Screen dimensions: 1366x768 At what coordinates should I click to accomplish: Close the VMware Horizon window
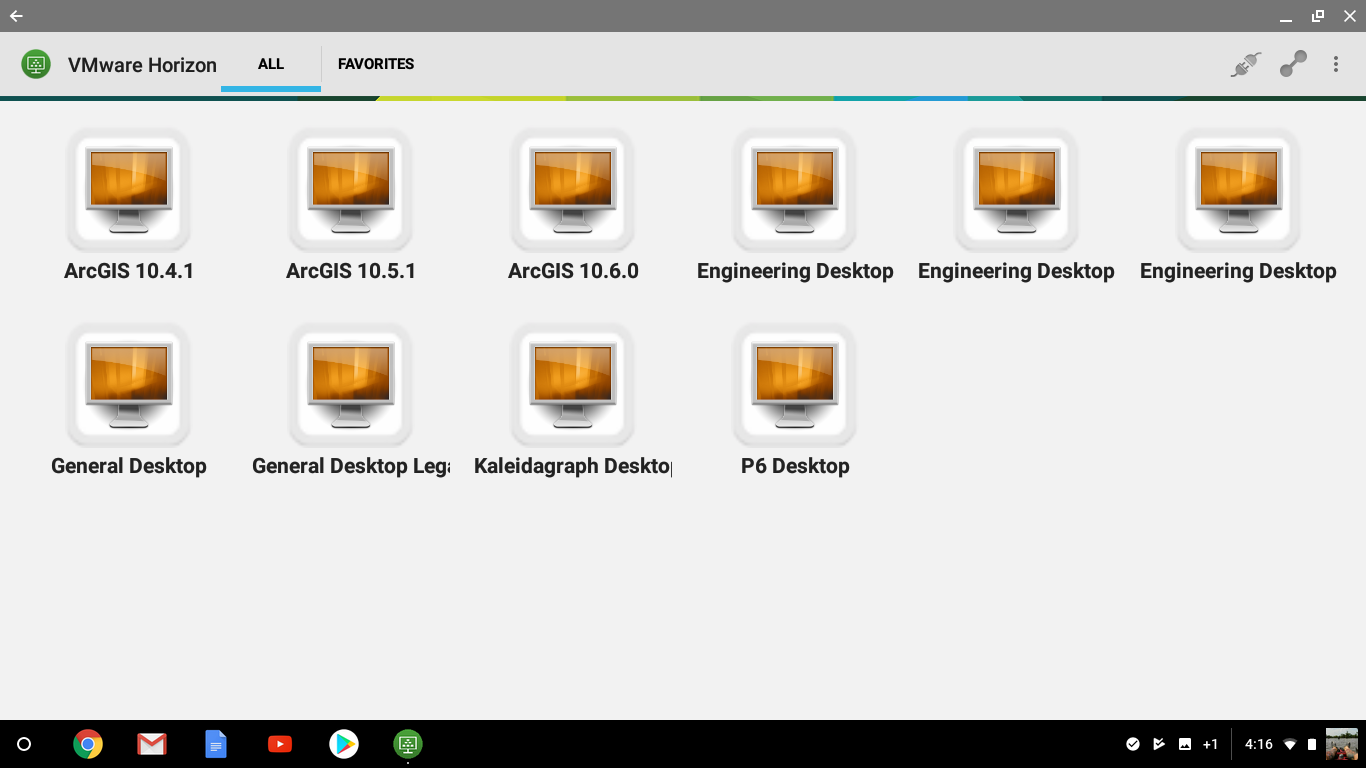tap(1349, 16)
